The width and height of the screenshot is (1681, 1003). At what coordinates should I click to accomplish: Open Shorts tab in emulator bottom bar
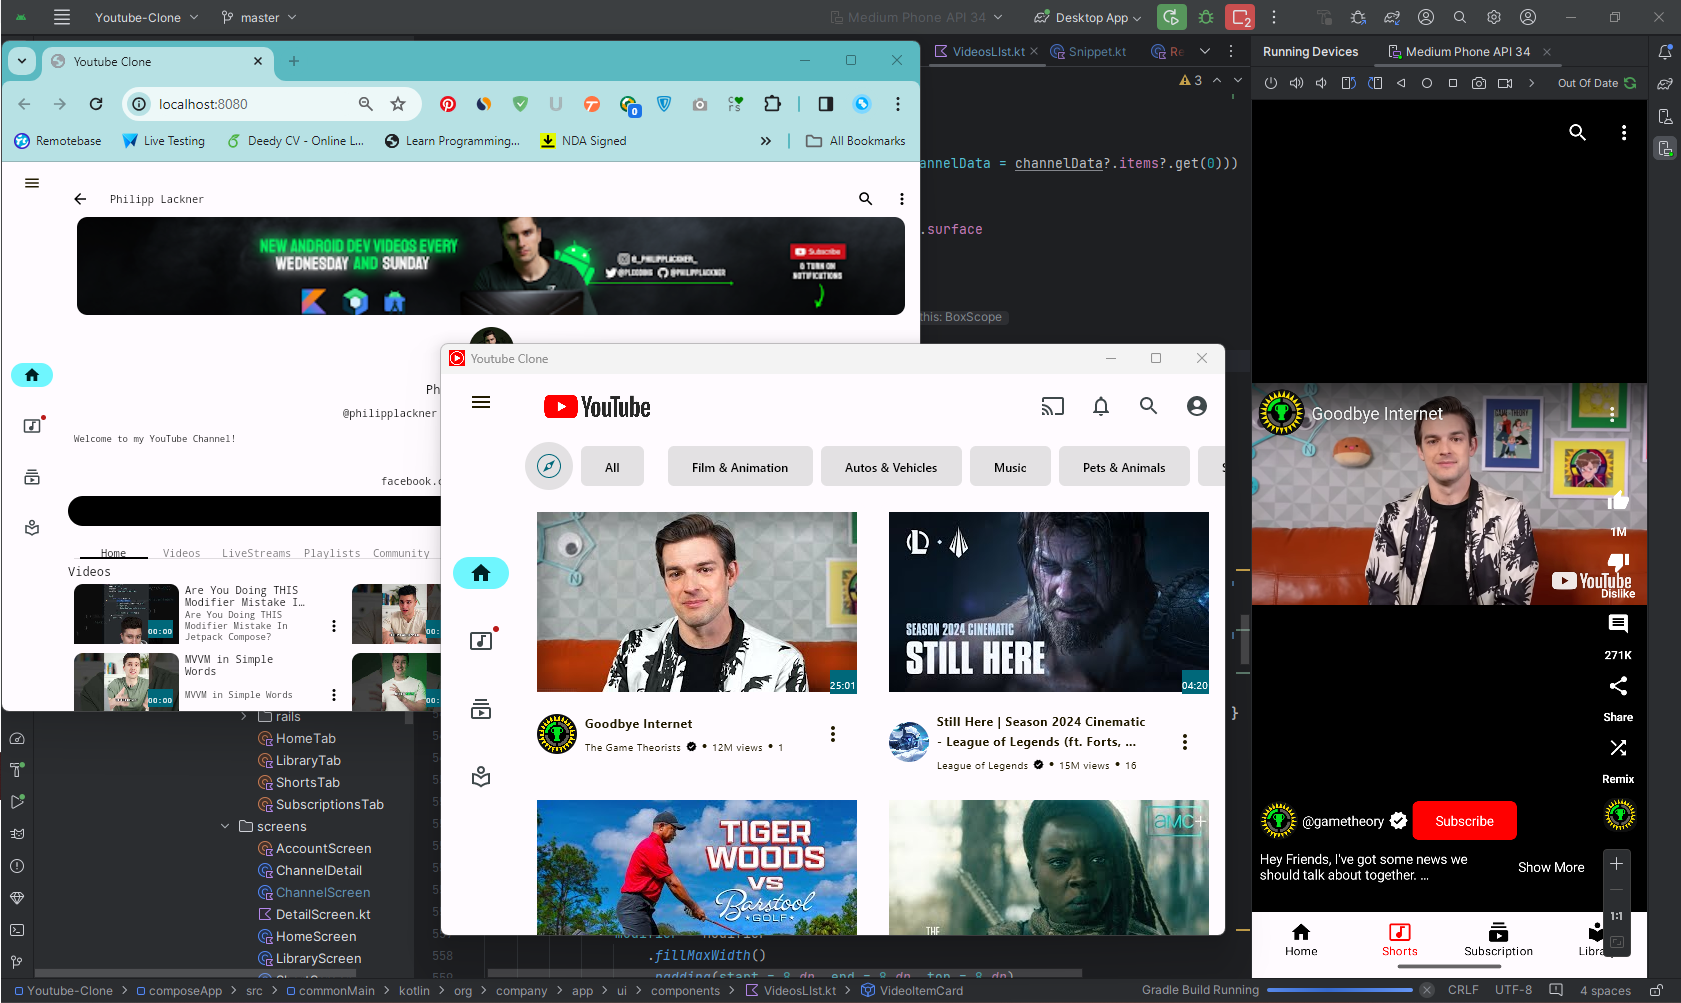pyautogui.click(x=1400, y=940)
